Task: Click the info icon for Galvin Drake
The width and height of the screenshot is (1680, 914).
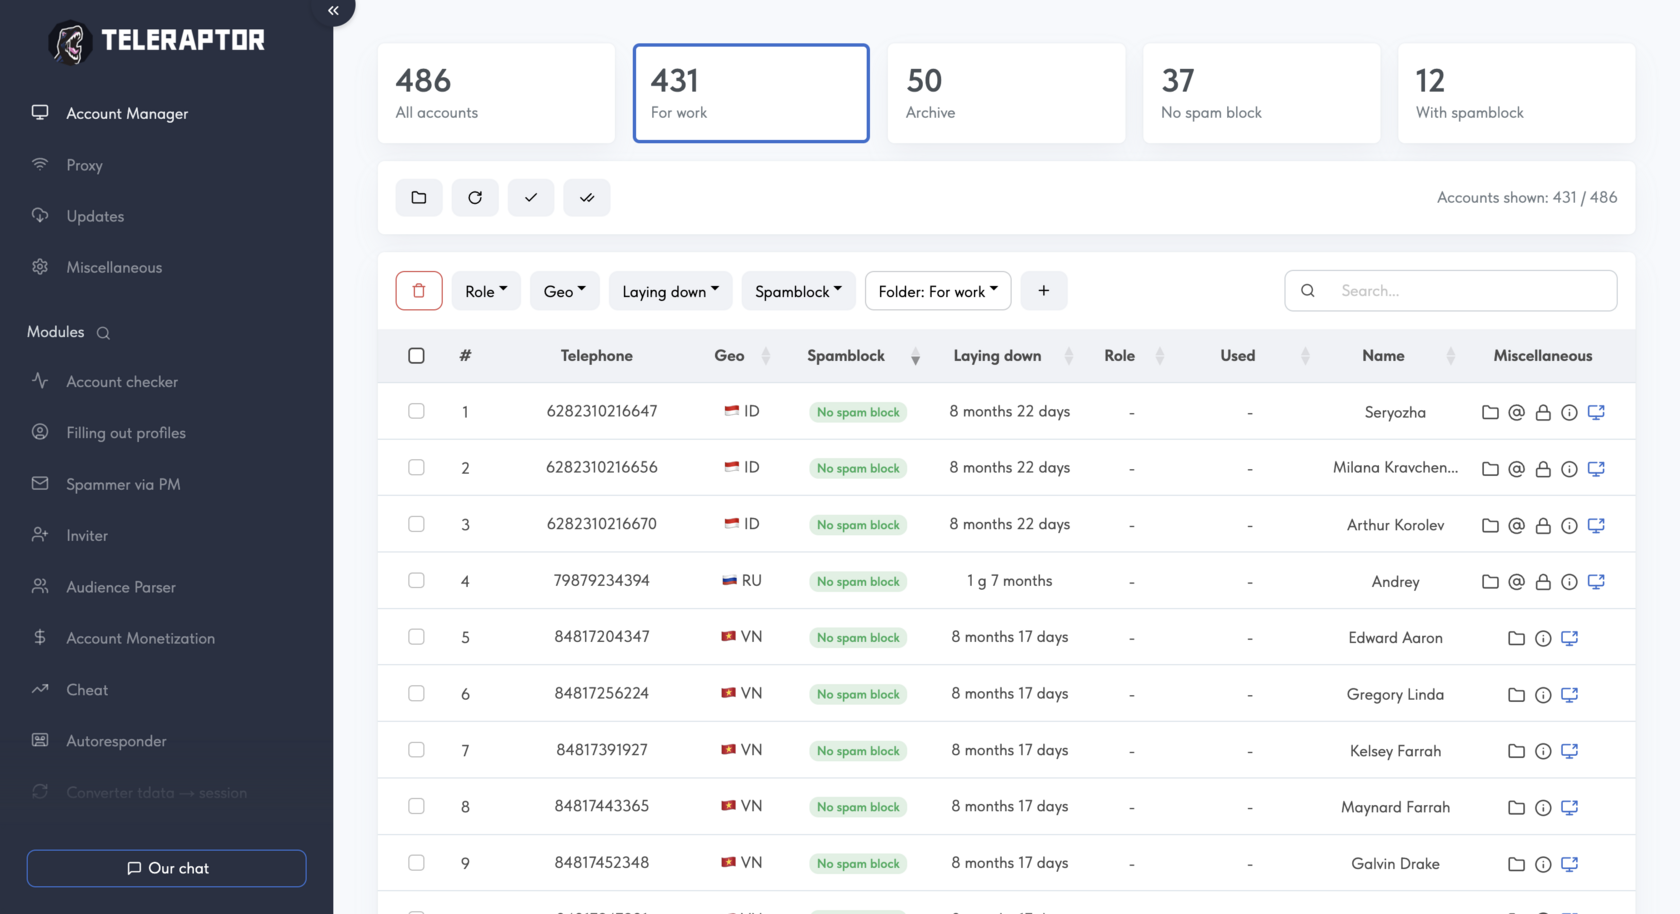Action: pyautogui.click(x=1543, y=864)
